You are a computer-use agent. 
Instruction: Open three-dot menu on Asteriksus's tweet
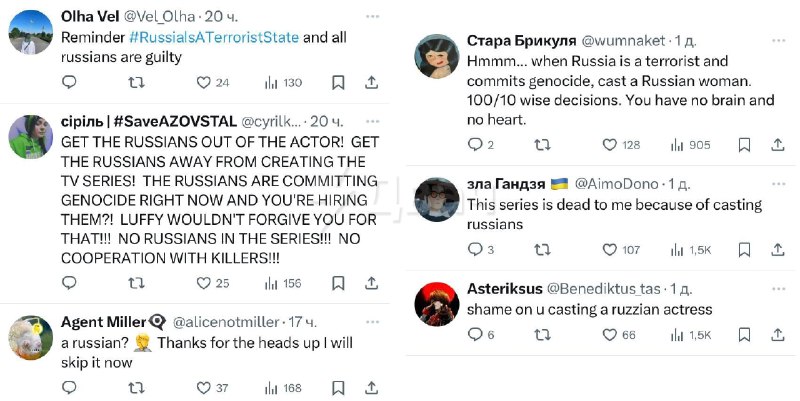point(776,288)
